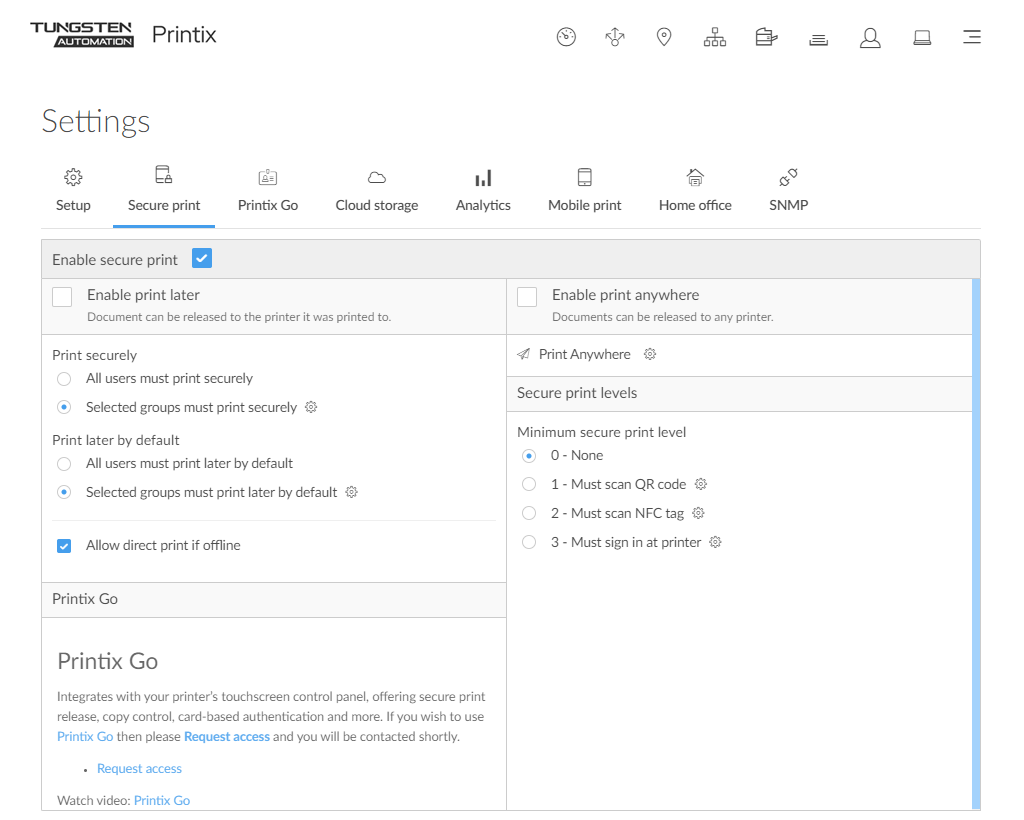Click the location pin icon in header
This screenshot has height=820, width=1024.
tap(664, 38)
